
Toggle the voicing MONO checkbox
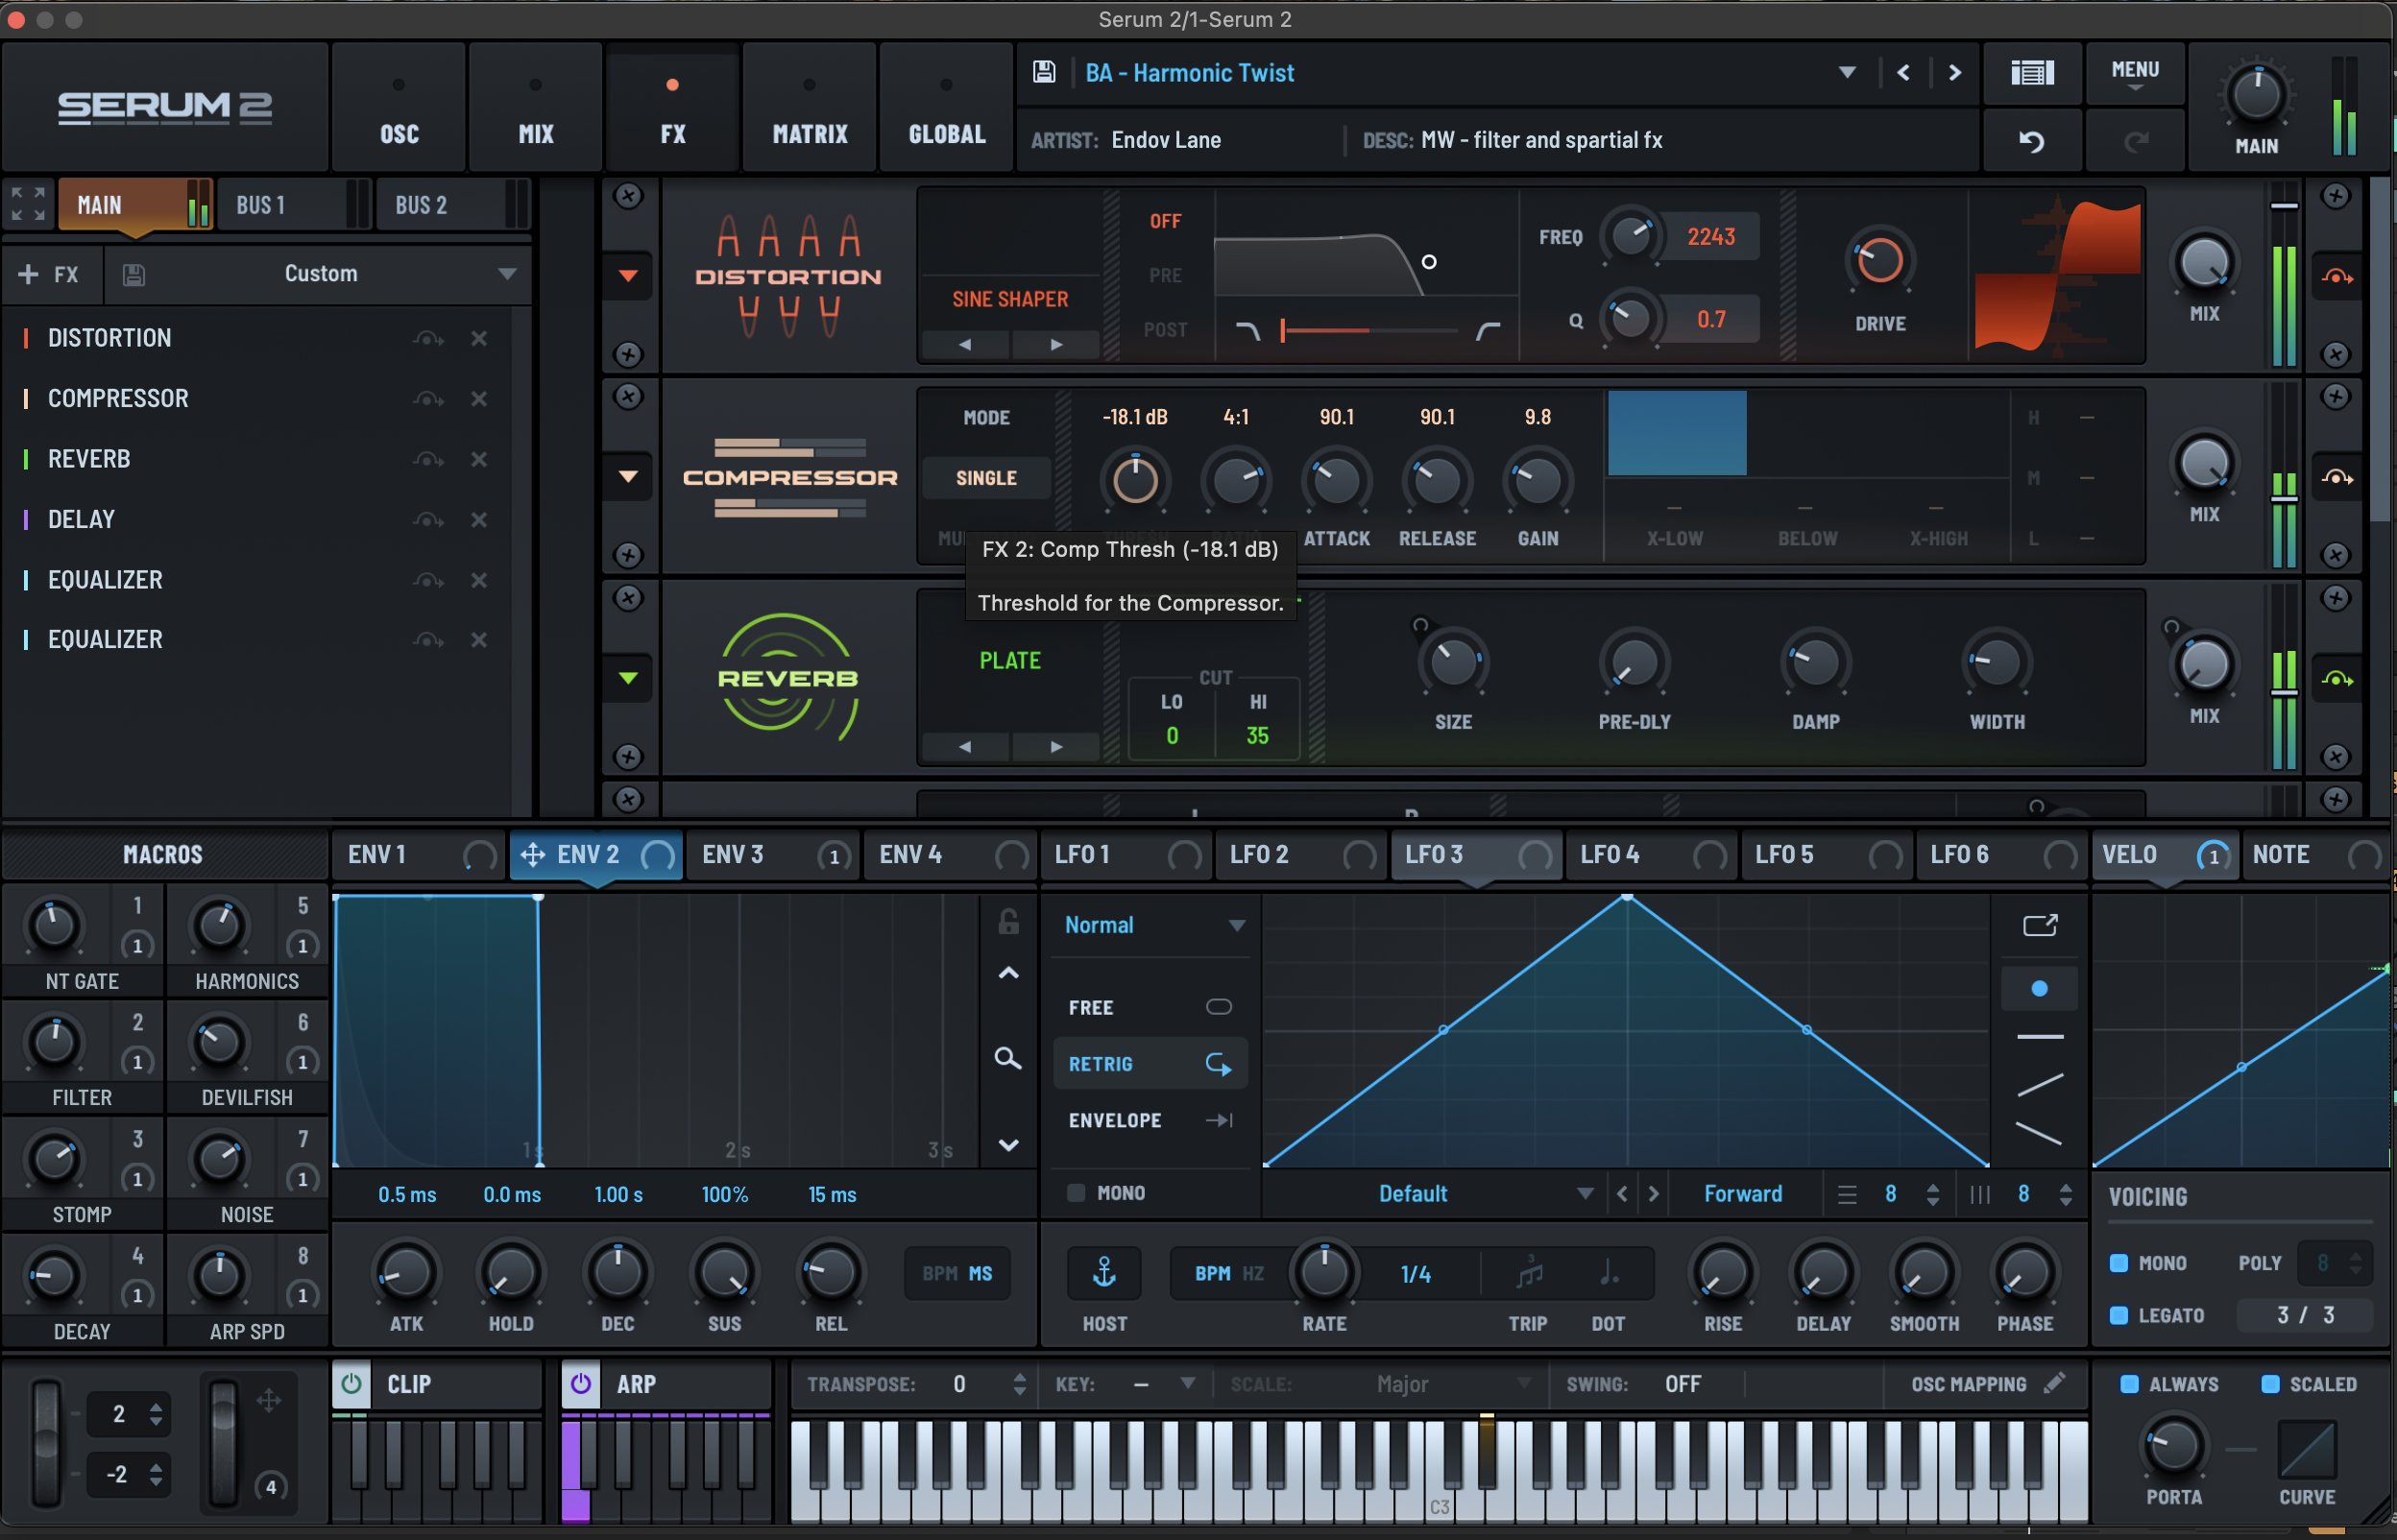coord(2118,1263)
